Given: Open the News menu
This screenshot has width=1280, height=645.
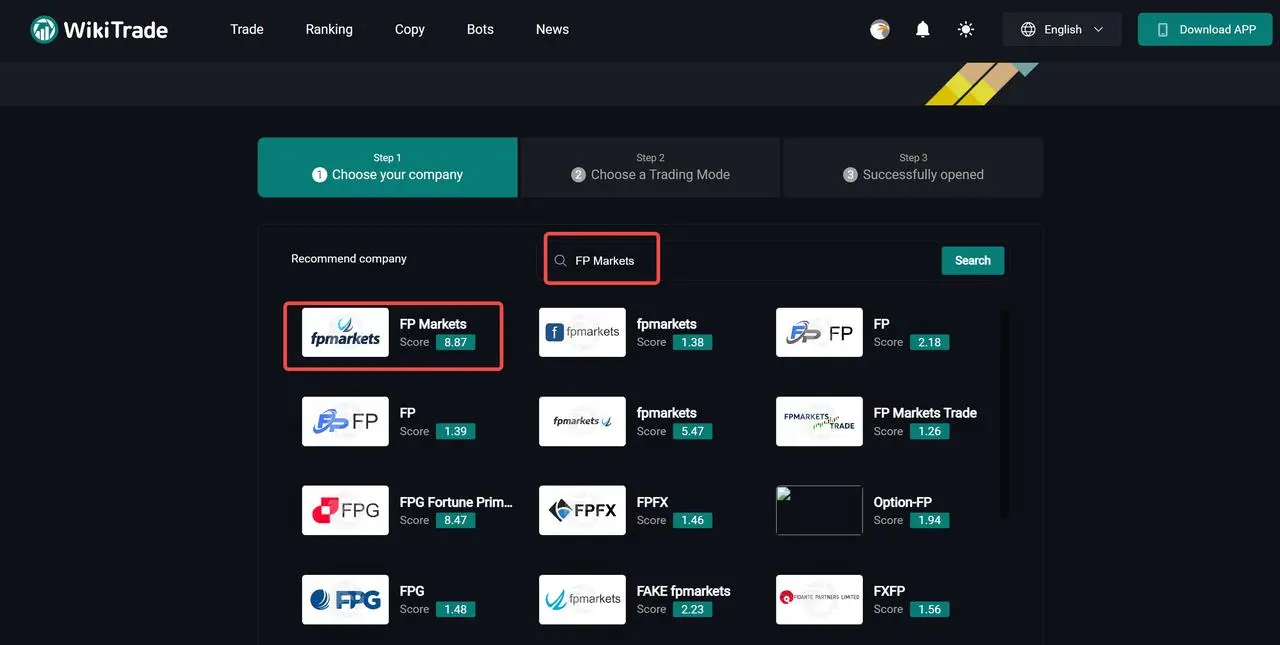Looking at the screenshot, I should click(552, 29).
